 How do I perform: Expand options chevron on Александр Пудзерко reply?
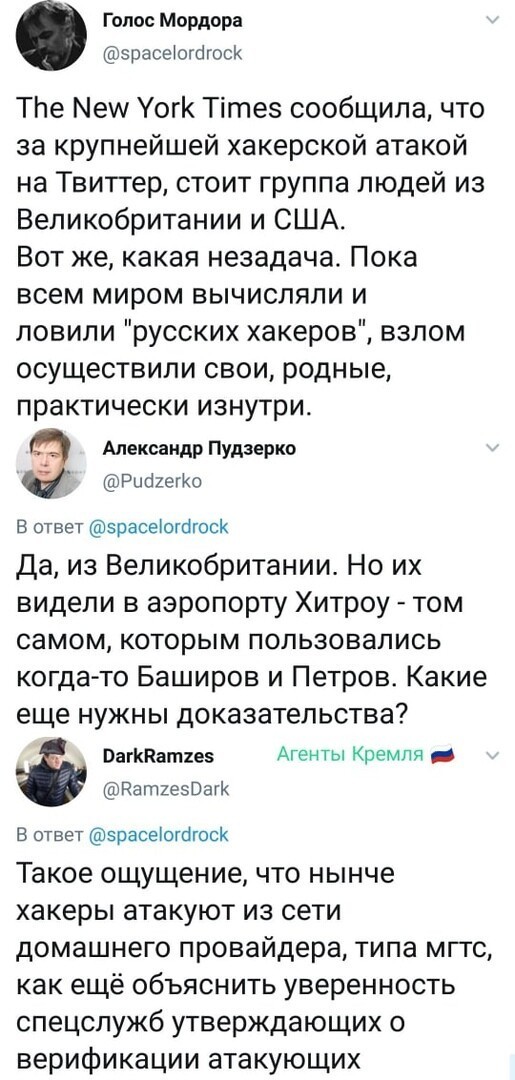pos(492,448)
